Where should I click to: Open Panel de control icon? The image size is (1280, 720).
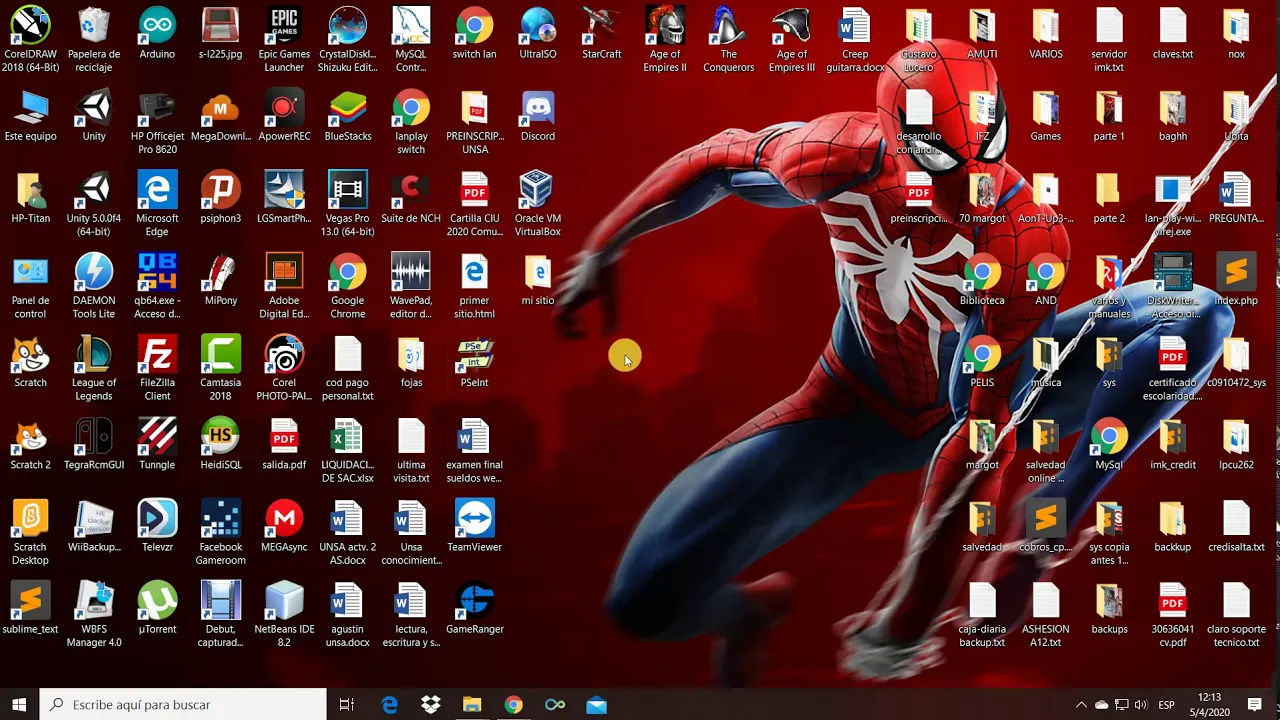(30, 286)
